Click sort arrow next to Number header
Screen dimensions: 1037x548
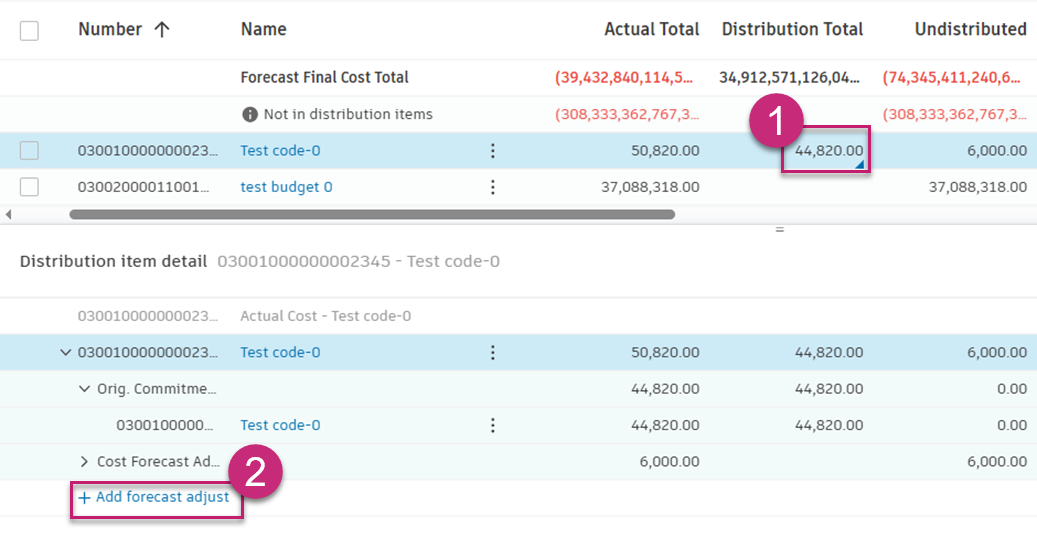click(161, 30)
